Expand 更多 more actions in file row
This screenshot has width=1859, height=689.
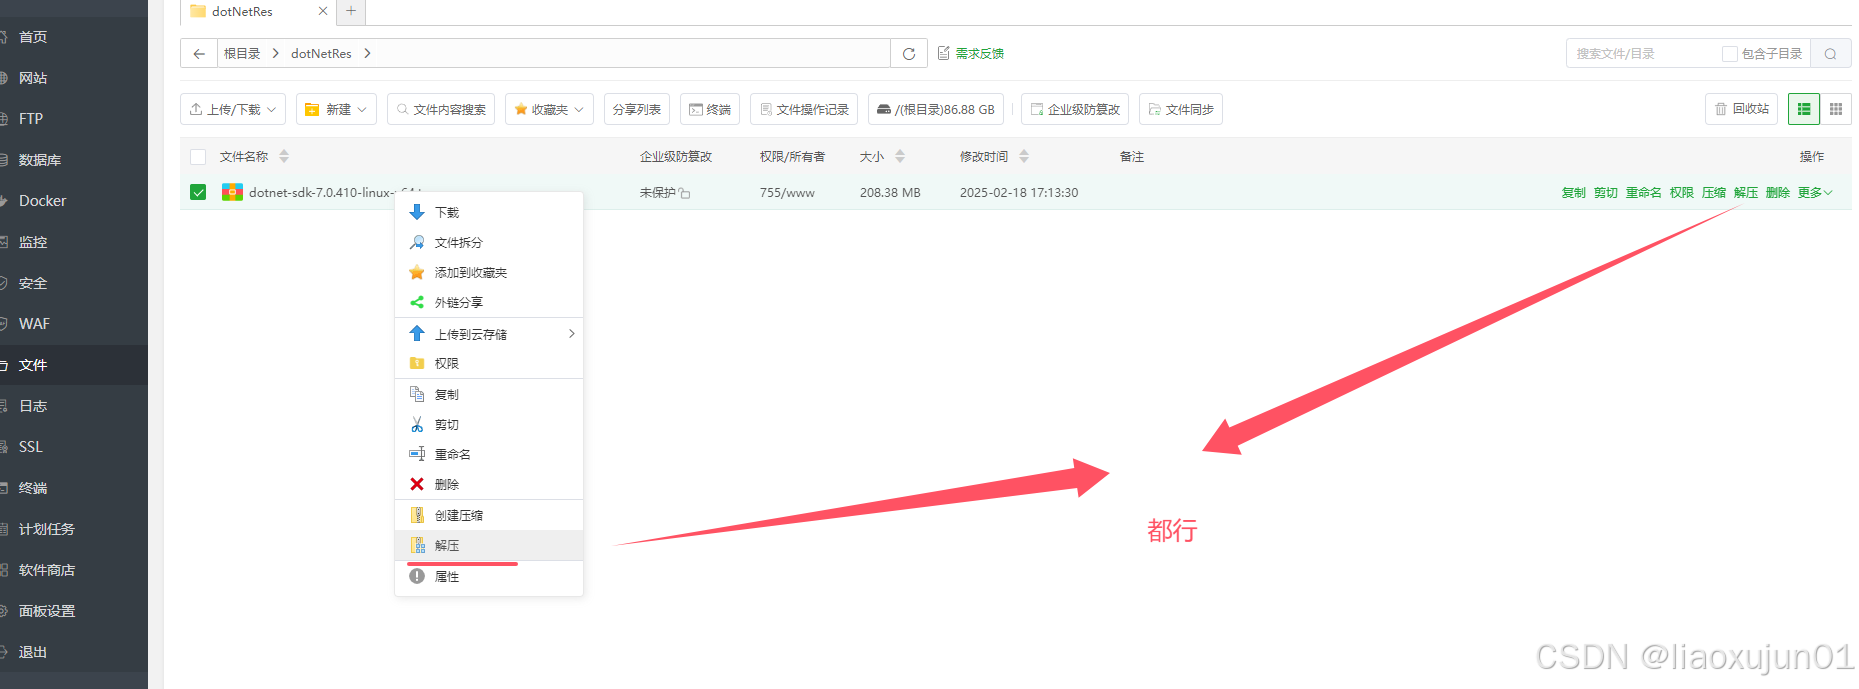[1814, 193]
